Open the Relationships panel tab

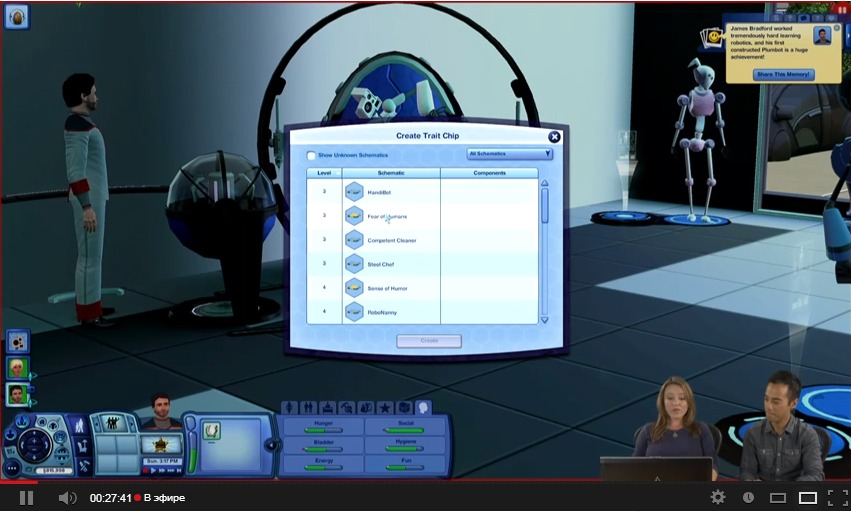pyautogui.click(x=309, y=407)
